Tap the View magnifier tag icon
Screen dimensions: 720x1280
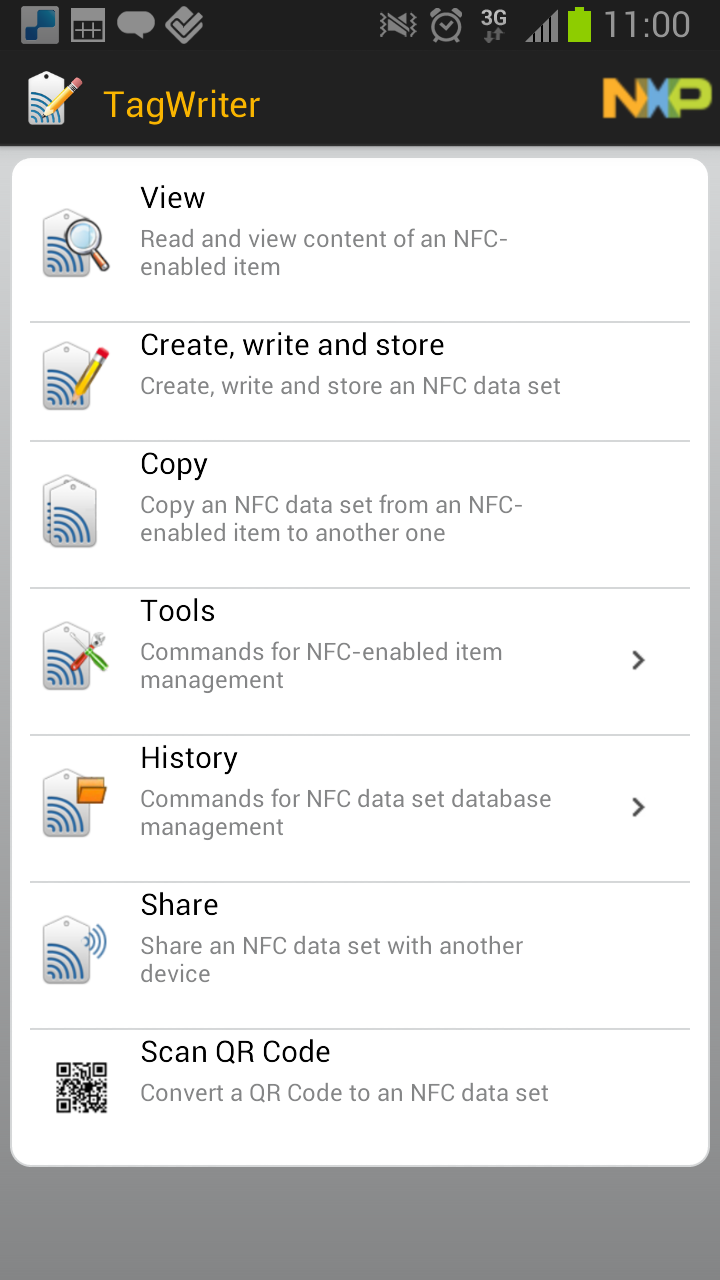pos(76,243)
